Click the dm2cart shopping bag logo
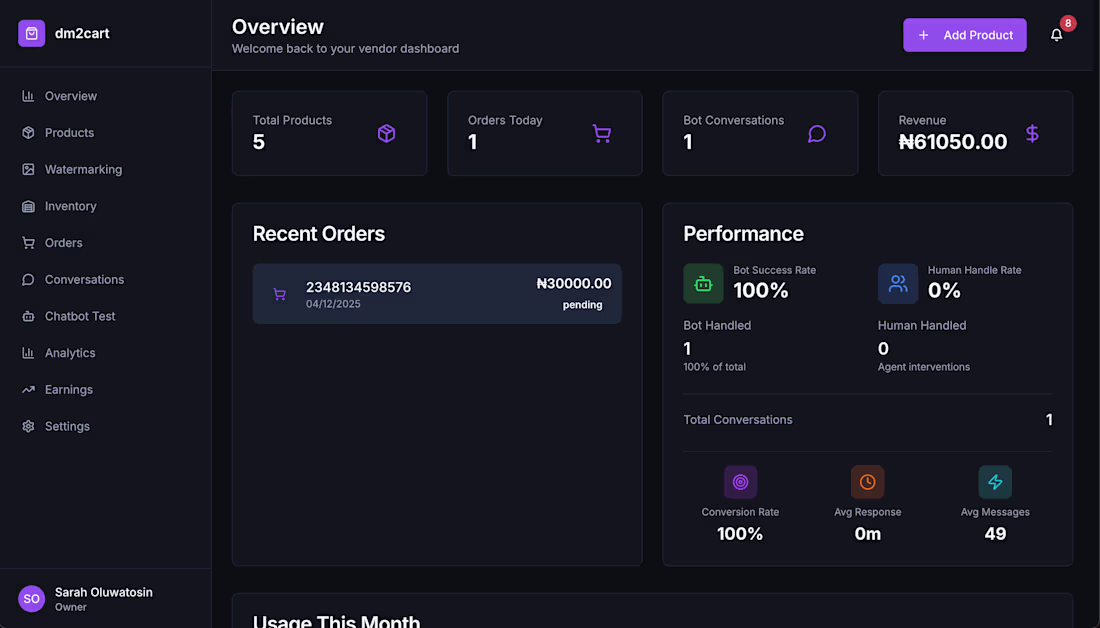The height and width of the screenshot is (628, 1100). 32,34
